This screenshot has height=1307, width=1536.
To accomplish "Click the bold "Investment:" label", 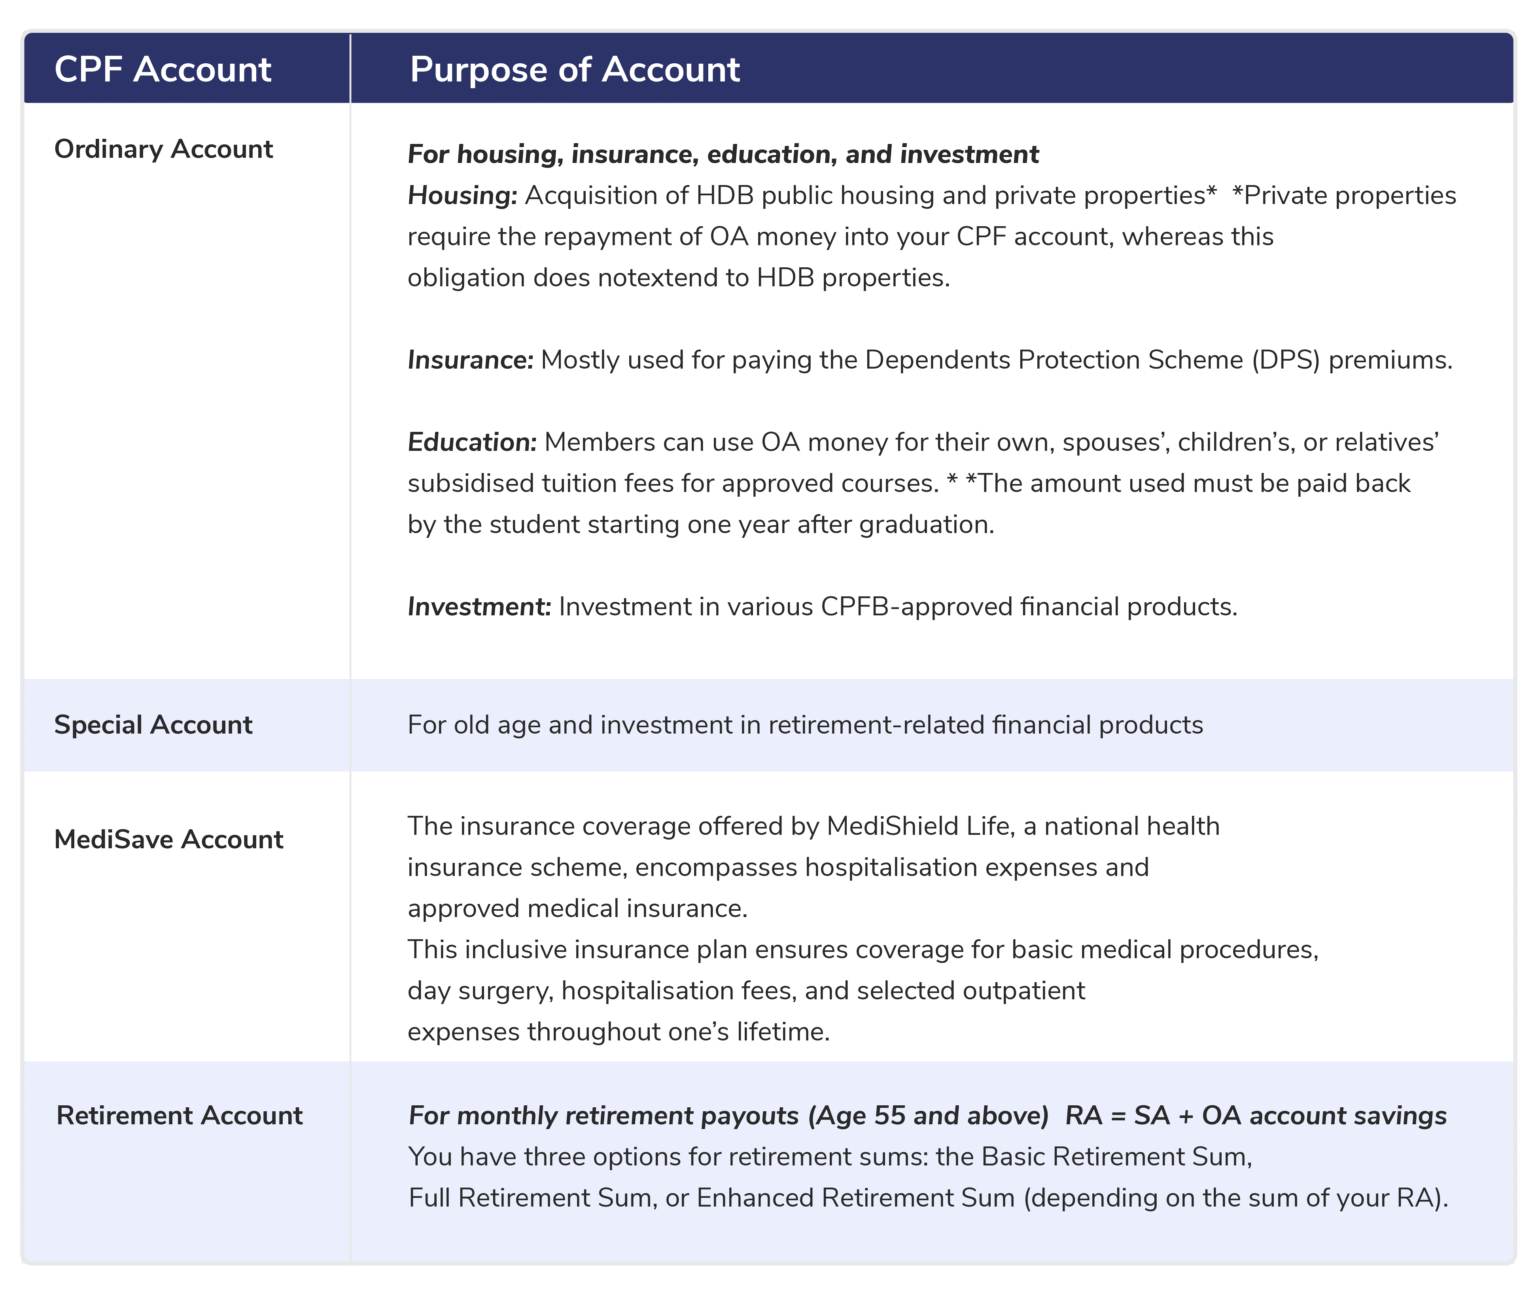I will 479,607.
